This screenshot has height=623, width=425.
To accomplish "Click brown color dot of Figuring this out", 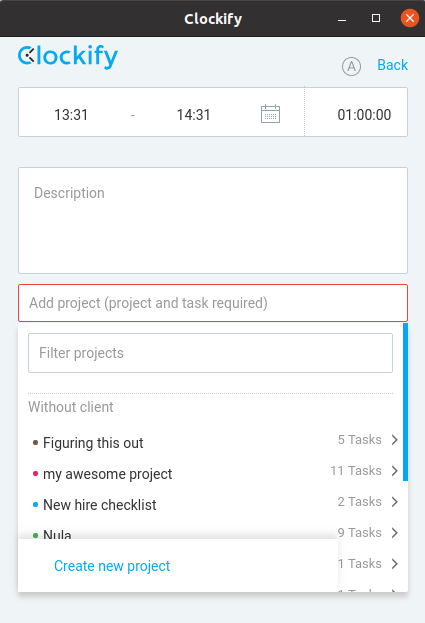I will [x=35, y=442].
